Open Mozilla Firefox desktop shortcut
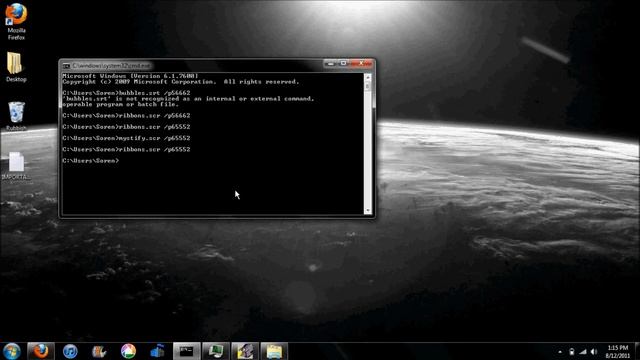Viewport: 640px width, 360px height. (x=16, y=21)
